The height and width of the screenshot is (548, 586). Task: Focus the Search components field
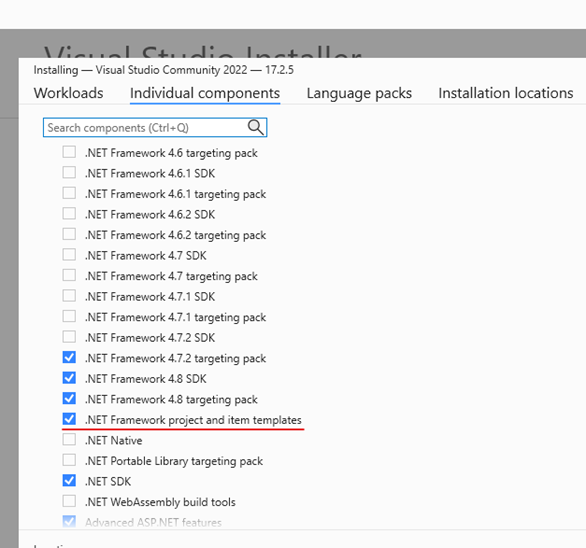coord(155,127)
